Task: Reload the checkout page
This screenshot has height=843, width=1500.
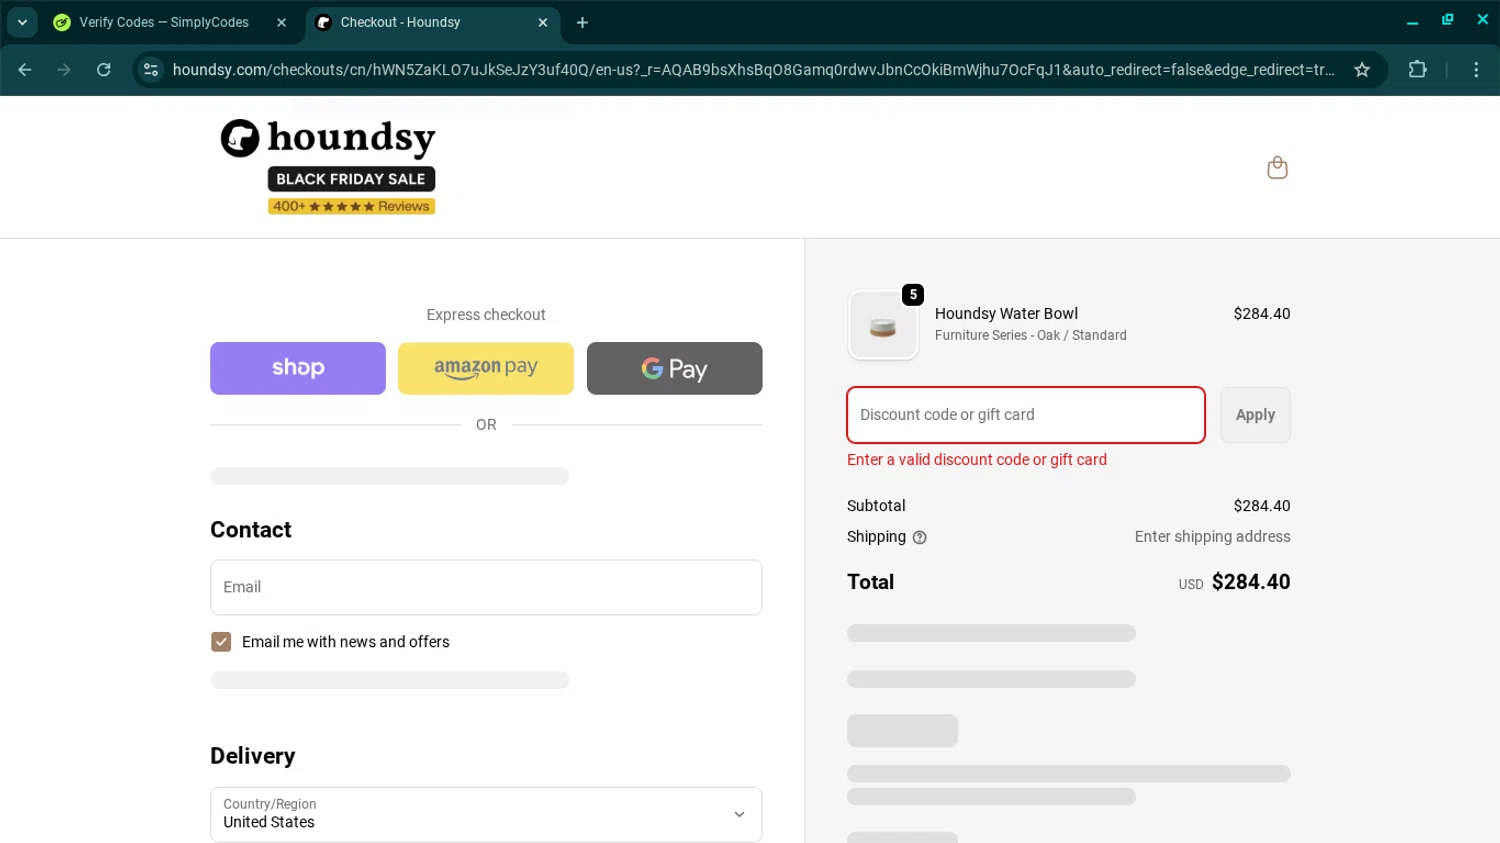Action: point(104,70)
